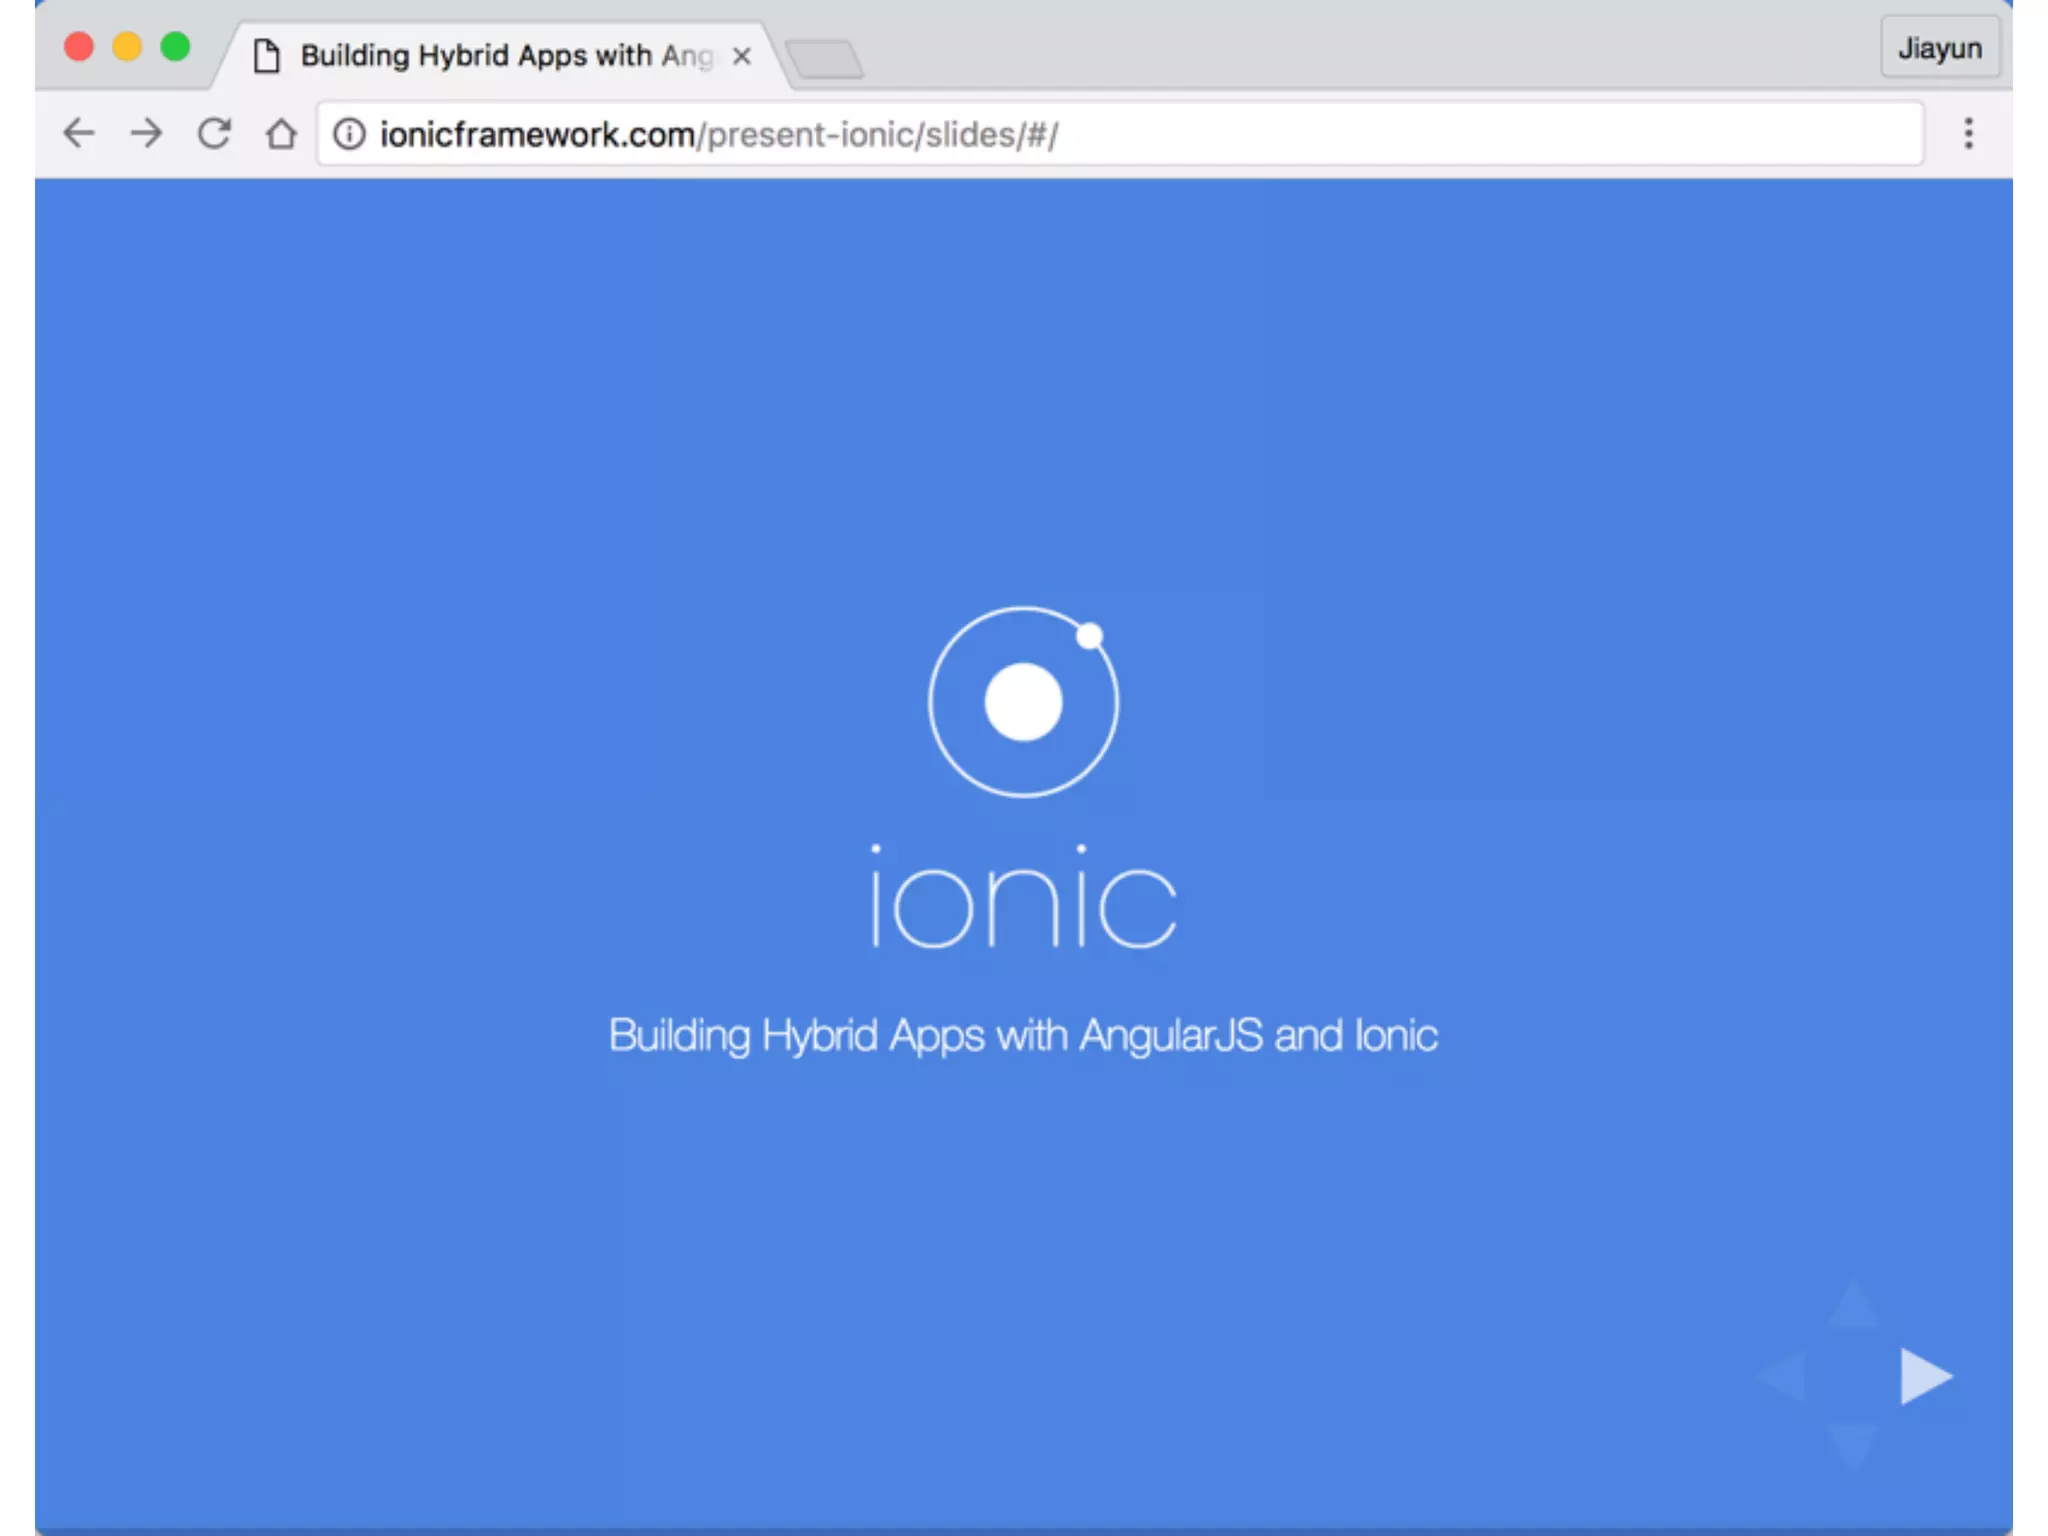Click the circular Ionic logo
Screen dimensions: 2048x1536
point(1023,702)
